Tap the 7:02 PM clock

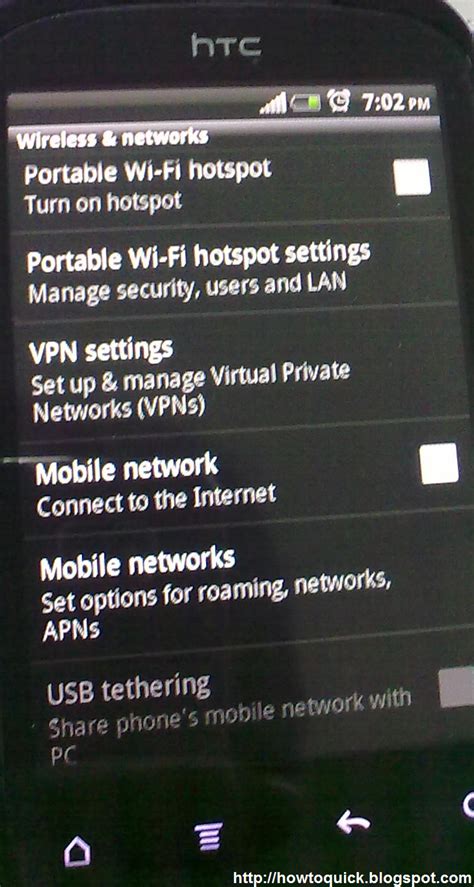(x=395, y=103)
